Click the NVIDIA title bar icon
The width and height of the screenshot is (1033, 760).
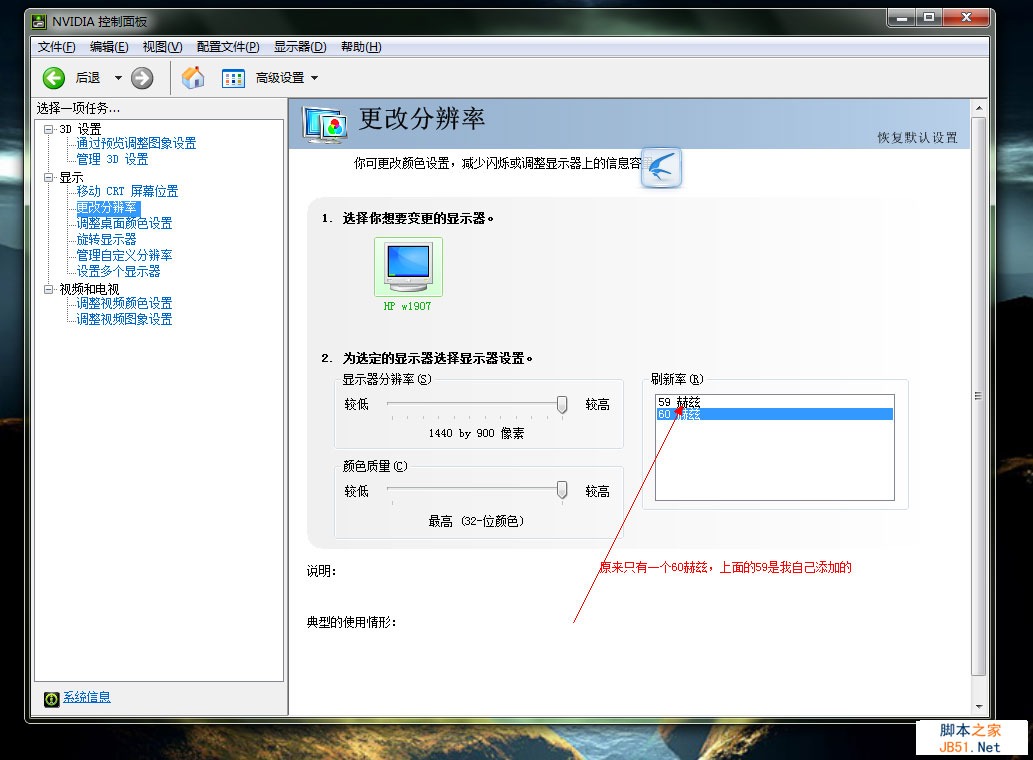coord(40,22)
